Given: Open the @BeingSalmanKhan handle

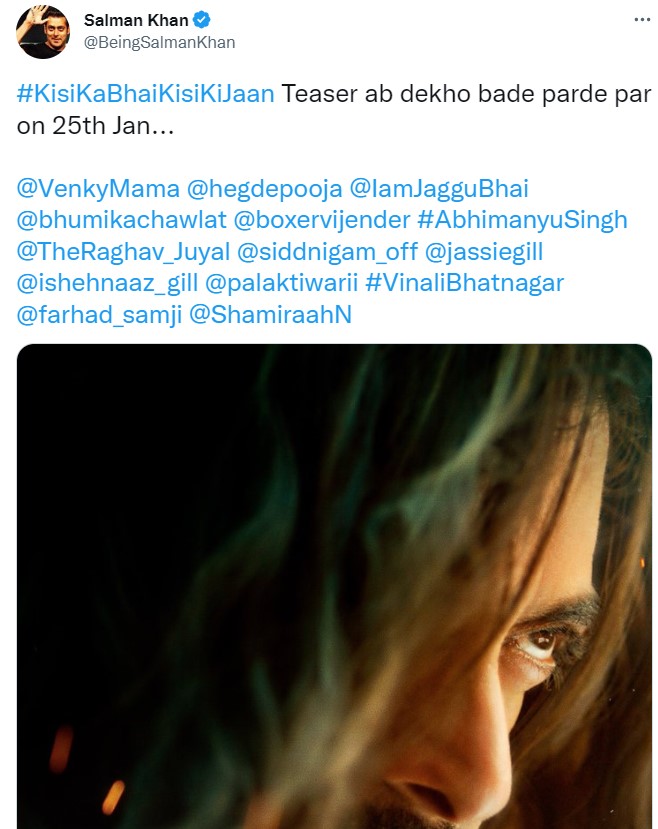Looking at the screenshot, I should (x=160, y=42).
